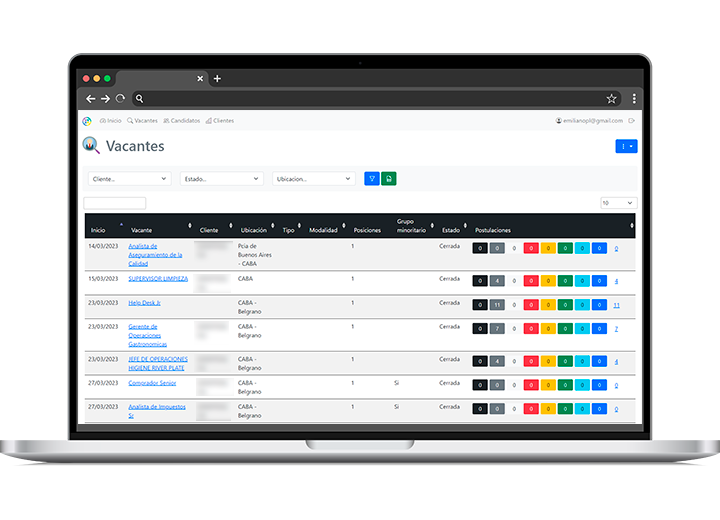Expand the Ubicacion filter dropdown
The height and width of the screenshot is (520, 720).
(314, 179)
